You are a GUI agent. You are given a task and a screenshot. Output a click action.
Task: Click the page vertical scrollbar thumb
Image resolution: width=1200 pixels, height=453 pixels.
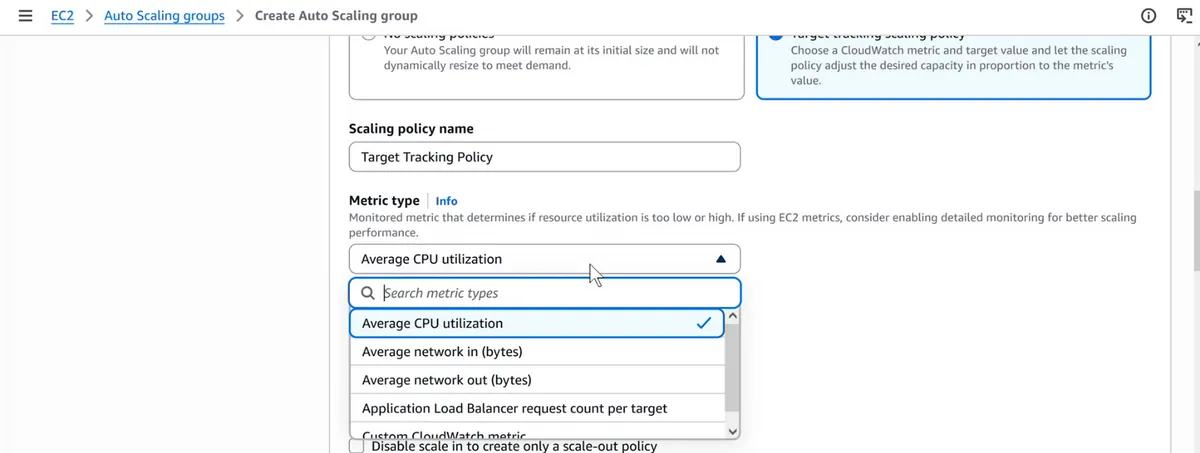coord(1195,230)
